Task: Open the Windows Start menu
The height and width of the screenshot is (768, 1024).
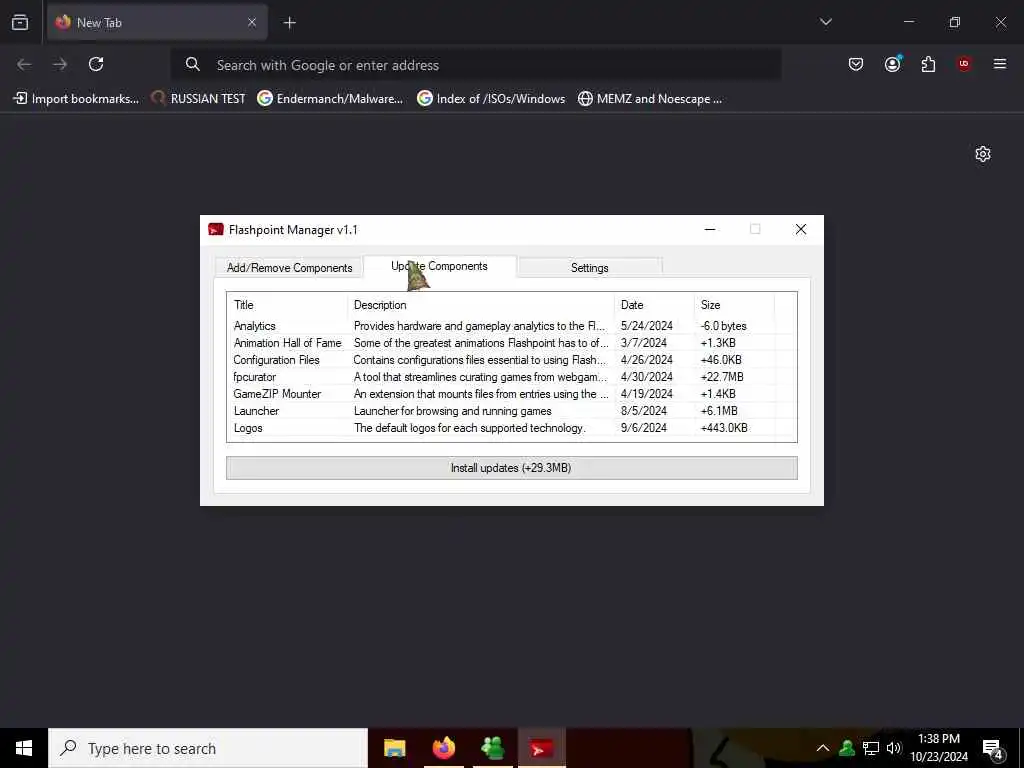Action: coord(24,748)
